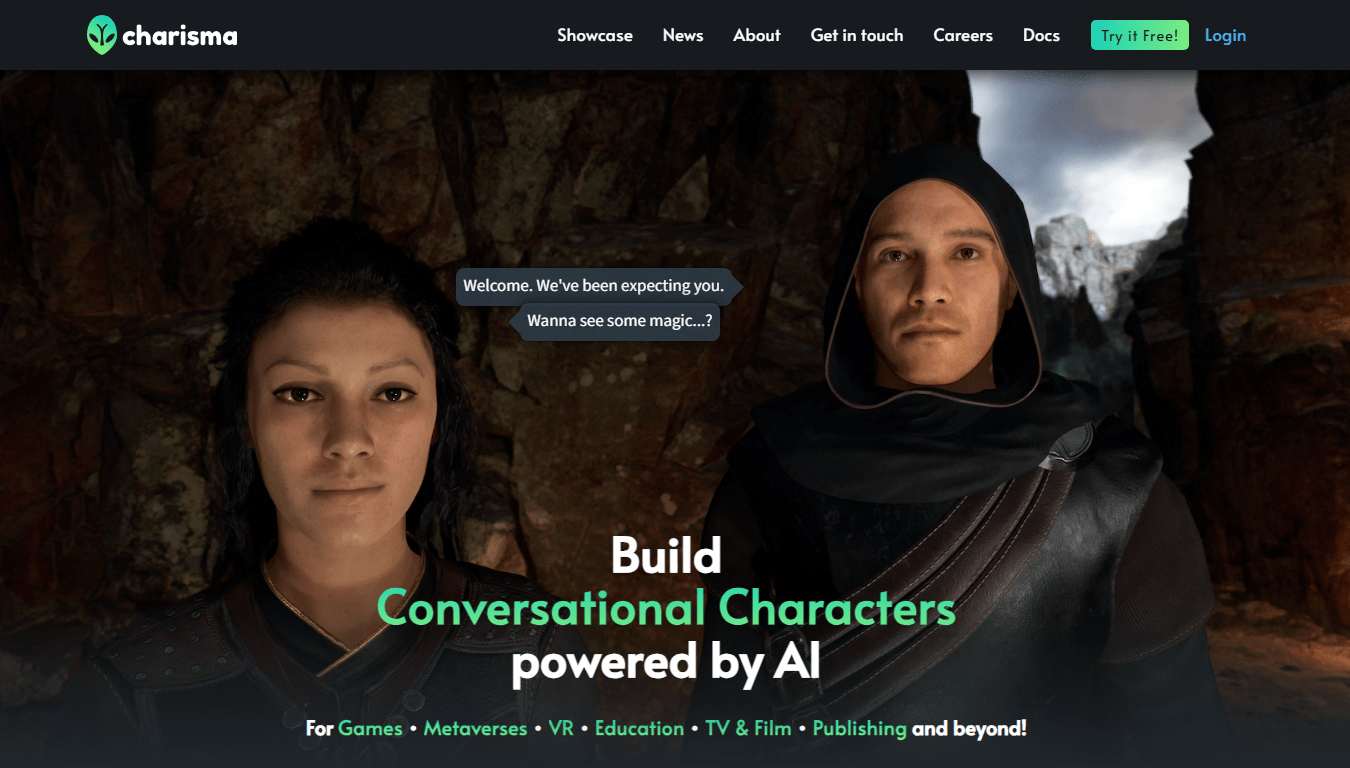
Task: Click the Education category text
Action: click(x=639, y=728)
